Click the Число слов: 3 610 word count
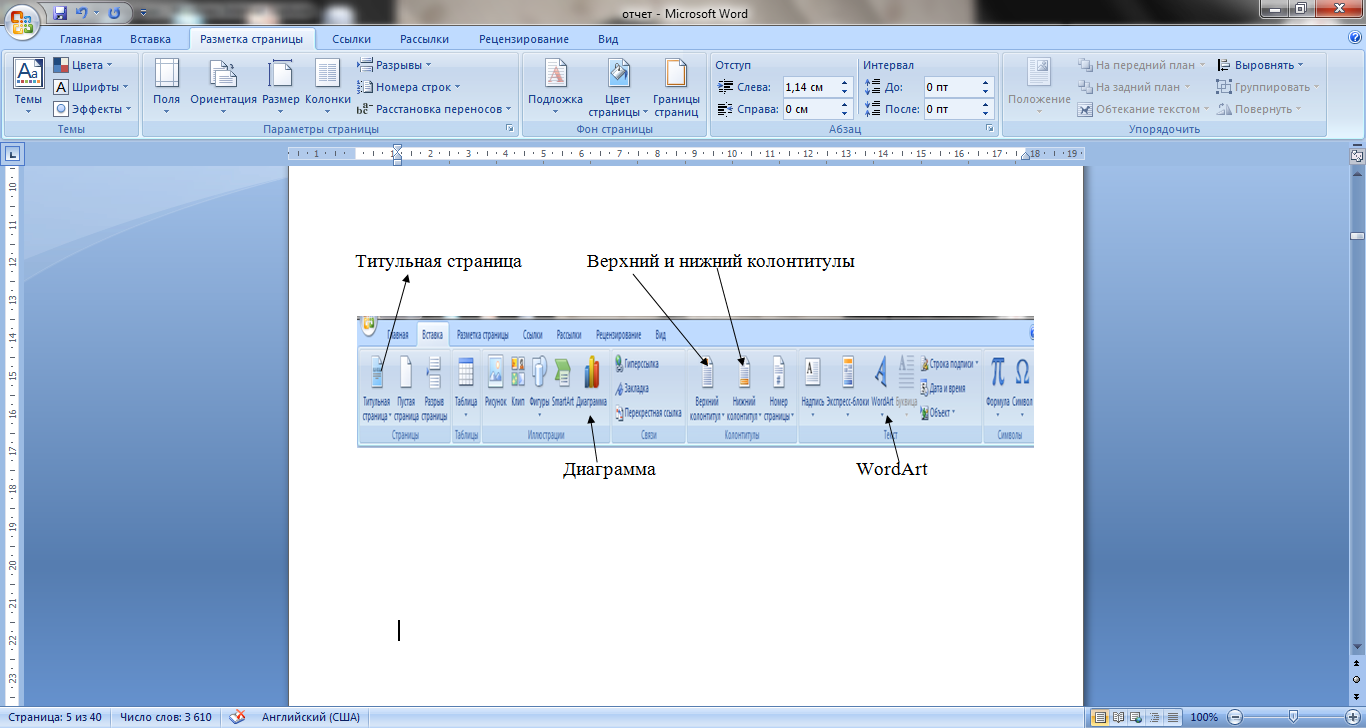Image resolution: width=1366 pixels, height=728 pixels. point(165,717)
